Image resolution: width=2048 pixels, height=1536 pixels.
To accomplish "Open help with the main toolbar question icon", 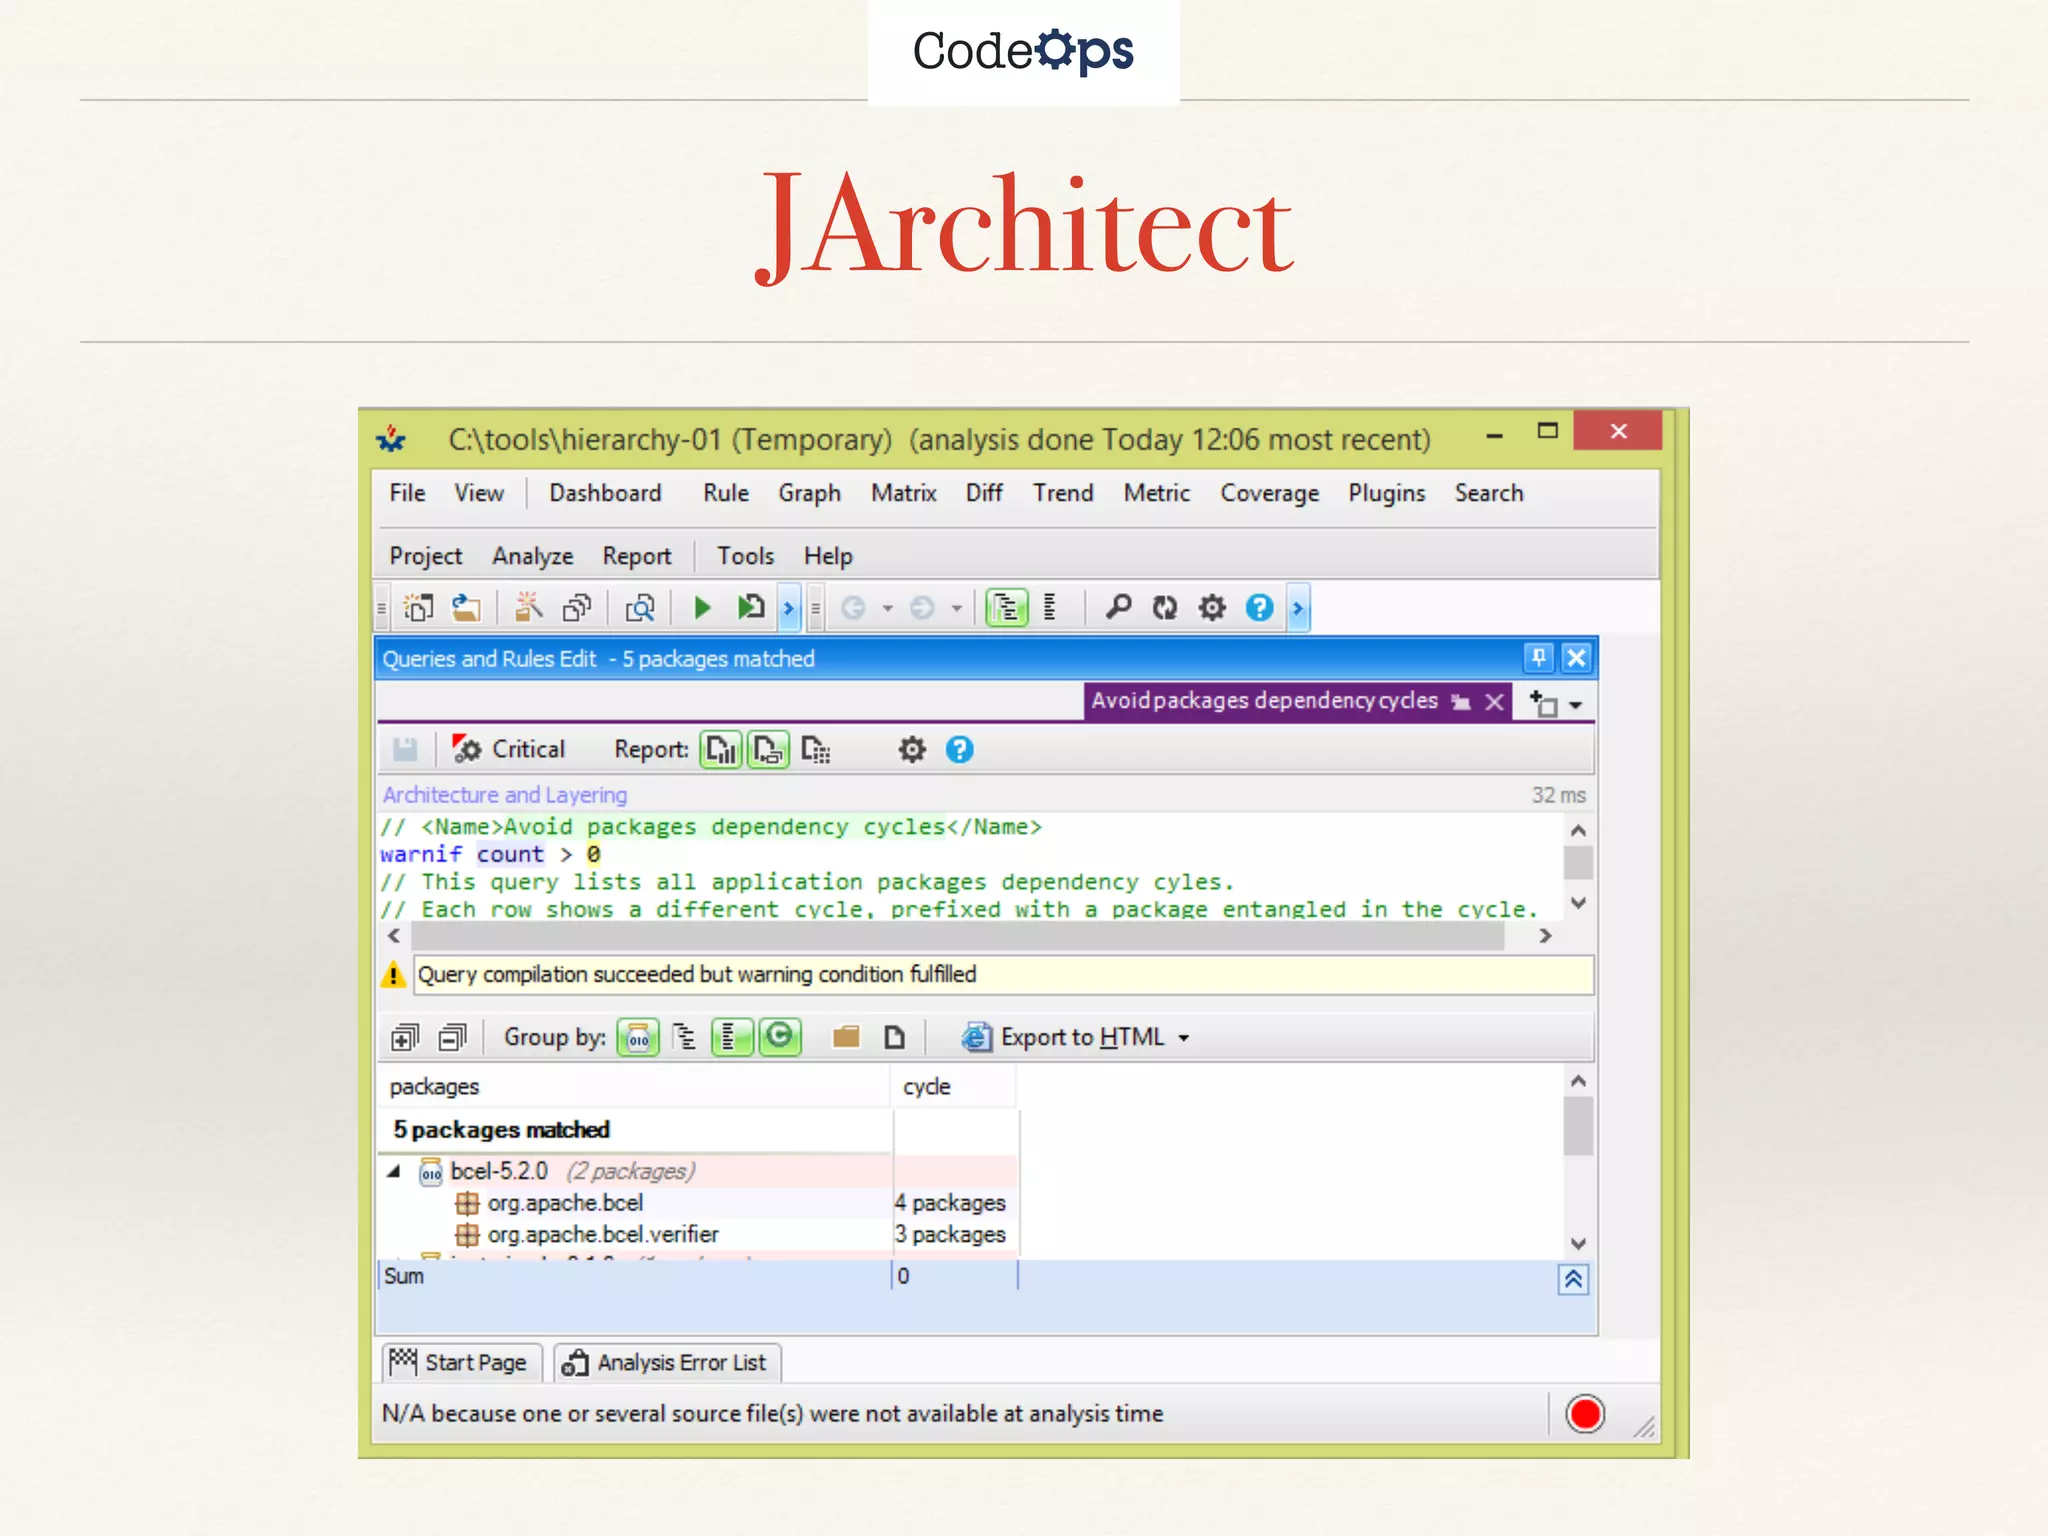I will (1260, 607).
